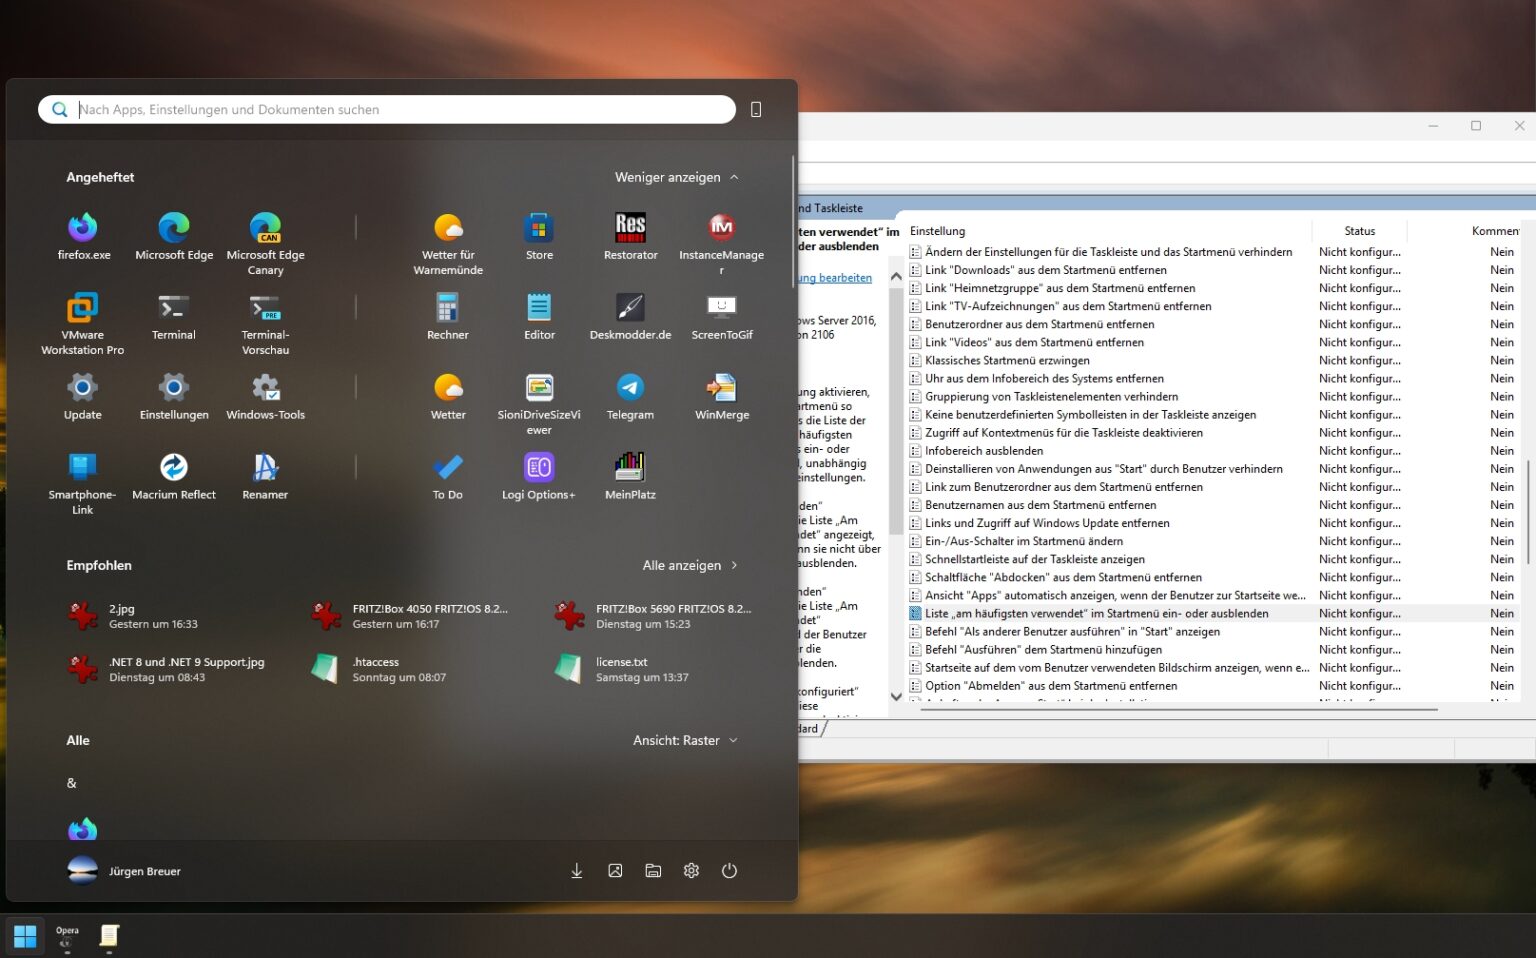Launch ScreenToGif
This screenshot has height=958, width=1536.
(x=721, y=317)
